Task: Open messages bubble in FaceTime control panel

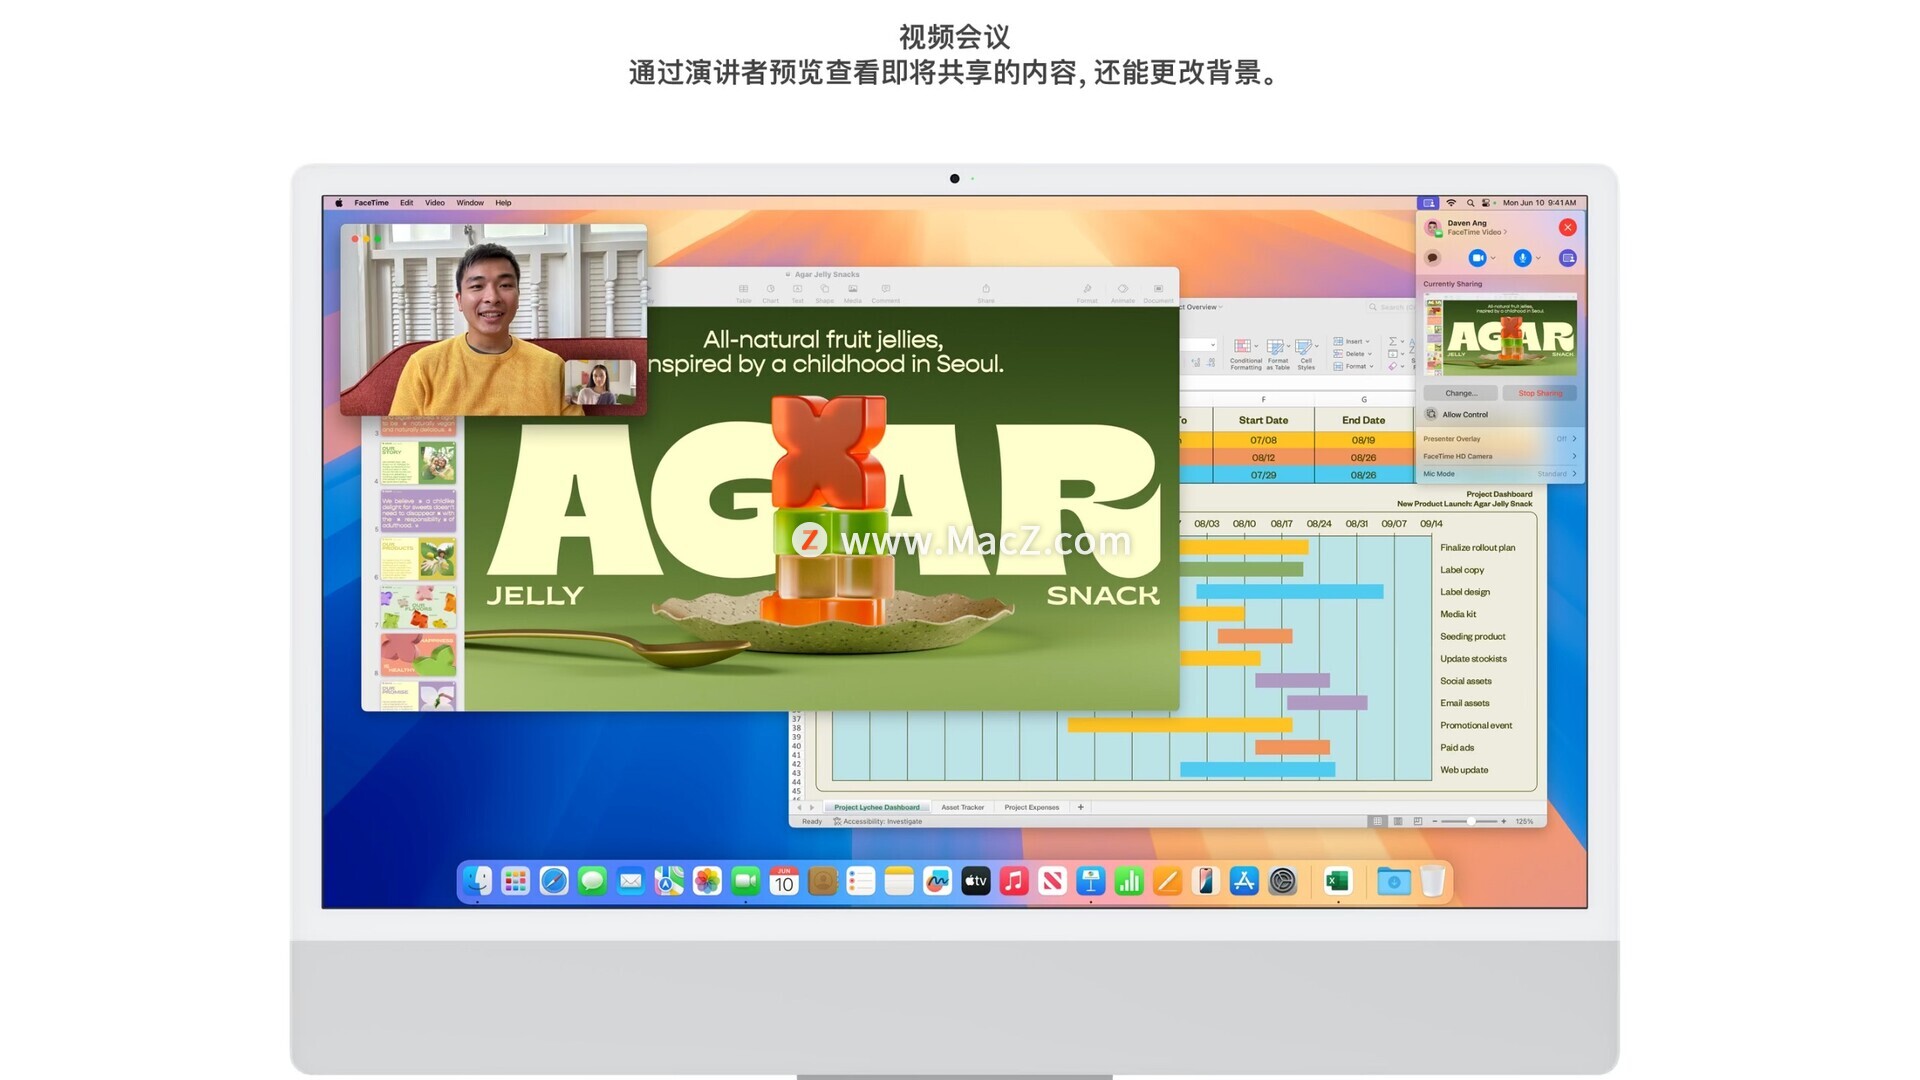Action: 1432,258
